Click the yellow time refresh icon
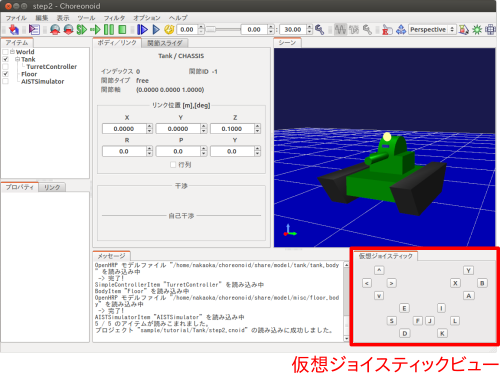This screenshot has width=500, height=373. [x=169, y=30]
